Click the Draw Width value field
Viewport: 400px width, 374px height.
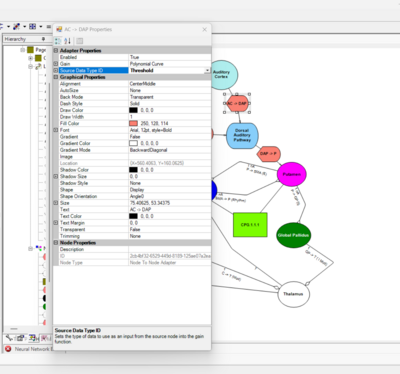coord(170,117)
